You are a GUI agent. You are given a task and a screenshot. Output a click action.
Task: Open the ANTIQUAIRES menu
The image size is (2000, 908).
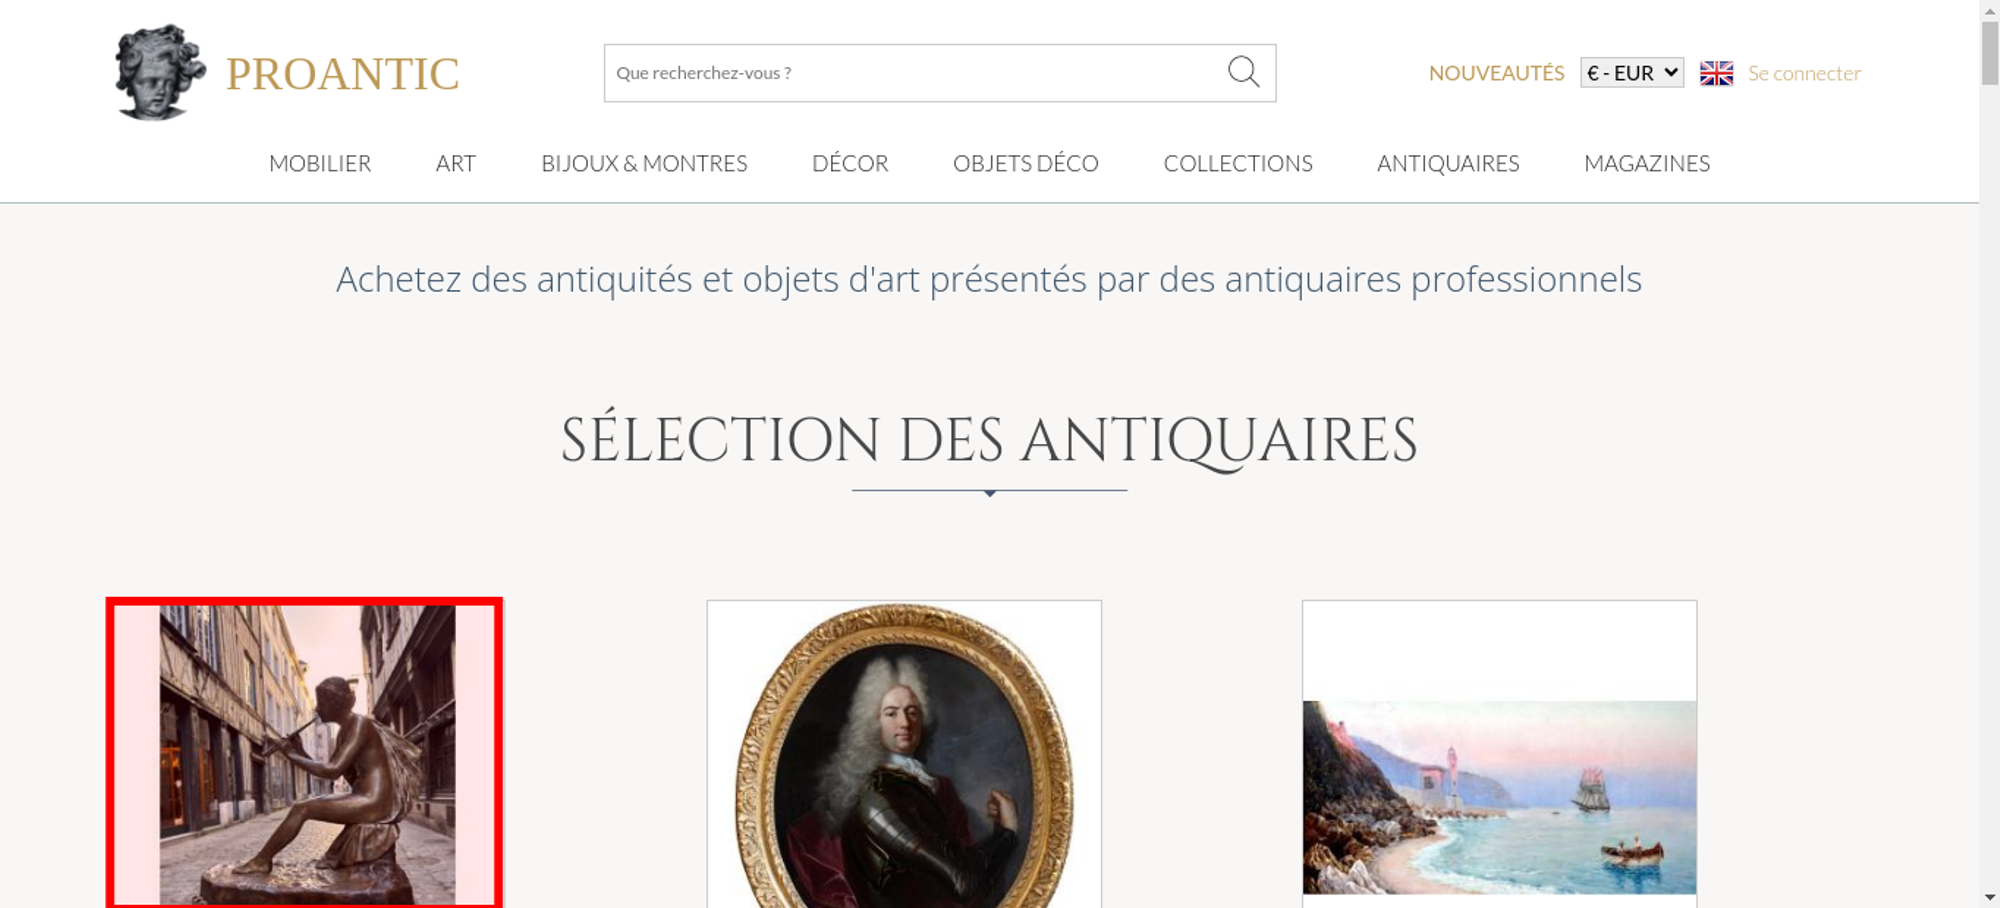coord(1448,163)
